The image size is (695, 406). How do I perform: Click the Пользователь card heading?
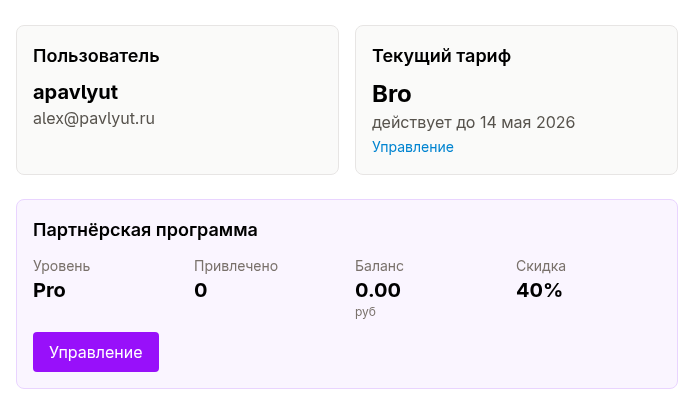click(96, 56)
